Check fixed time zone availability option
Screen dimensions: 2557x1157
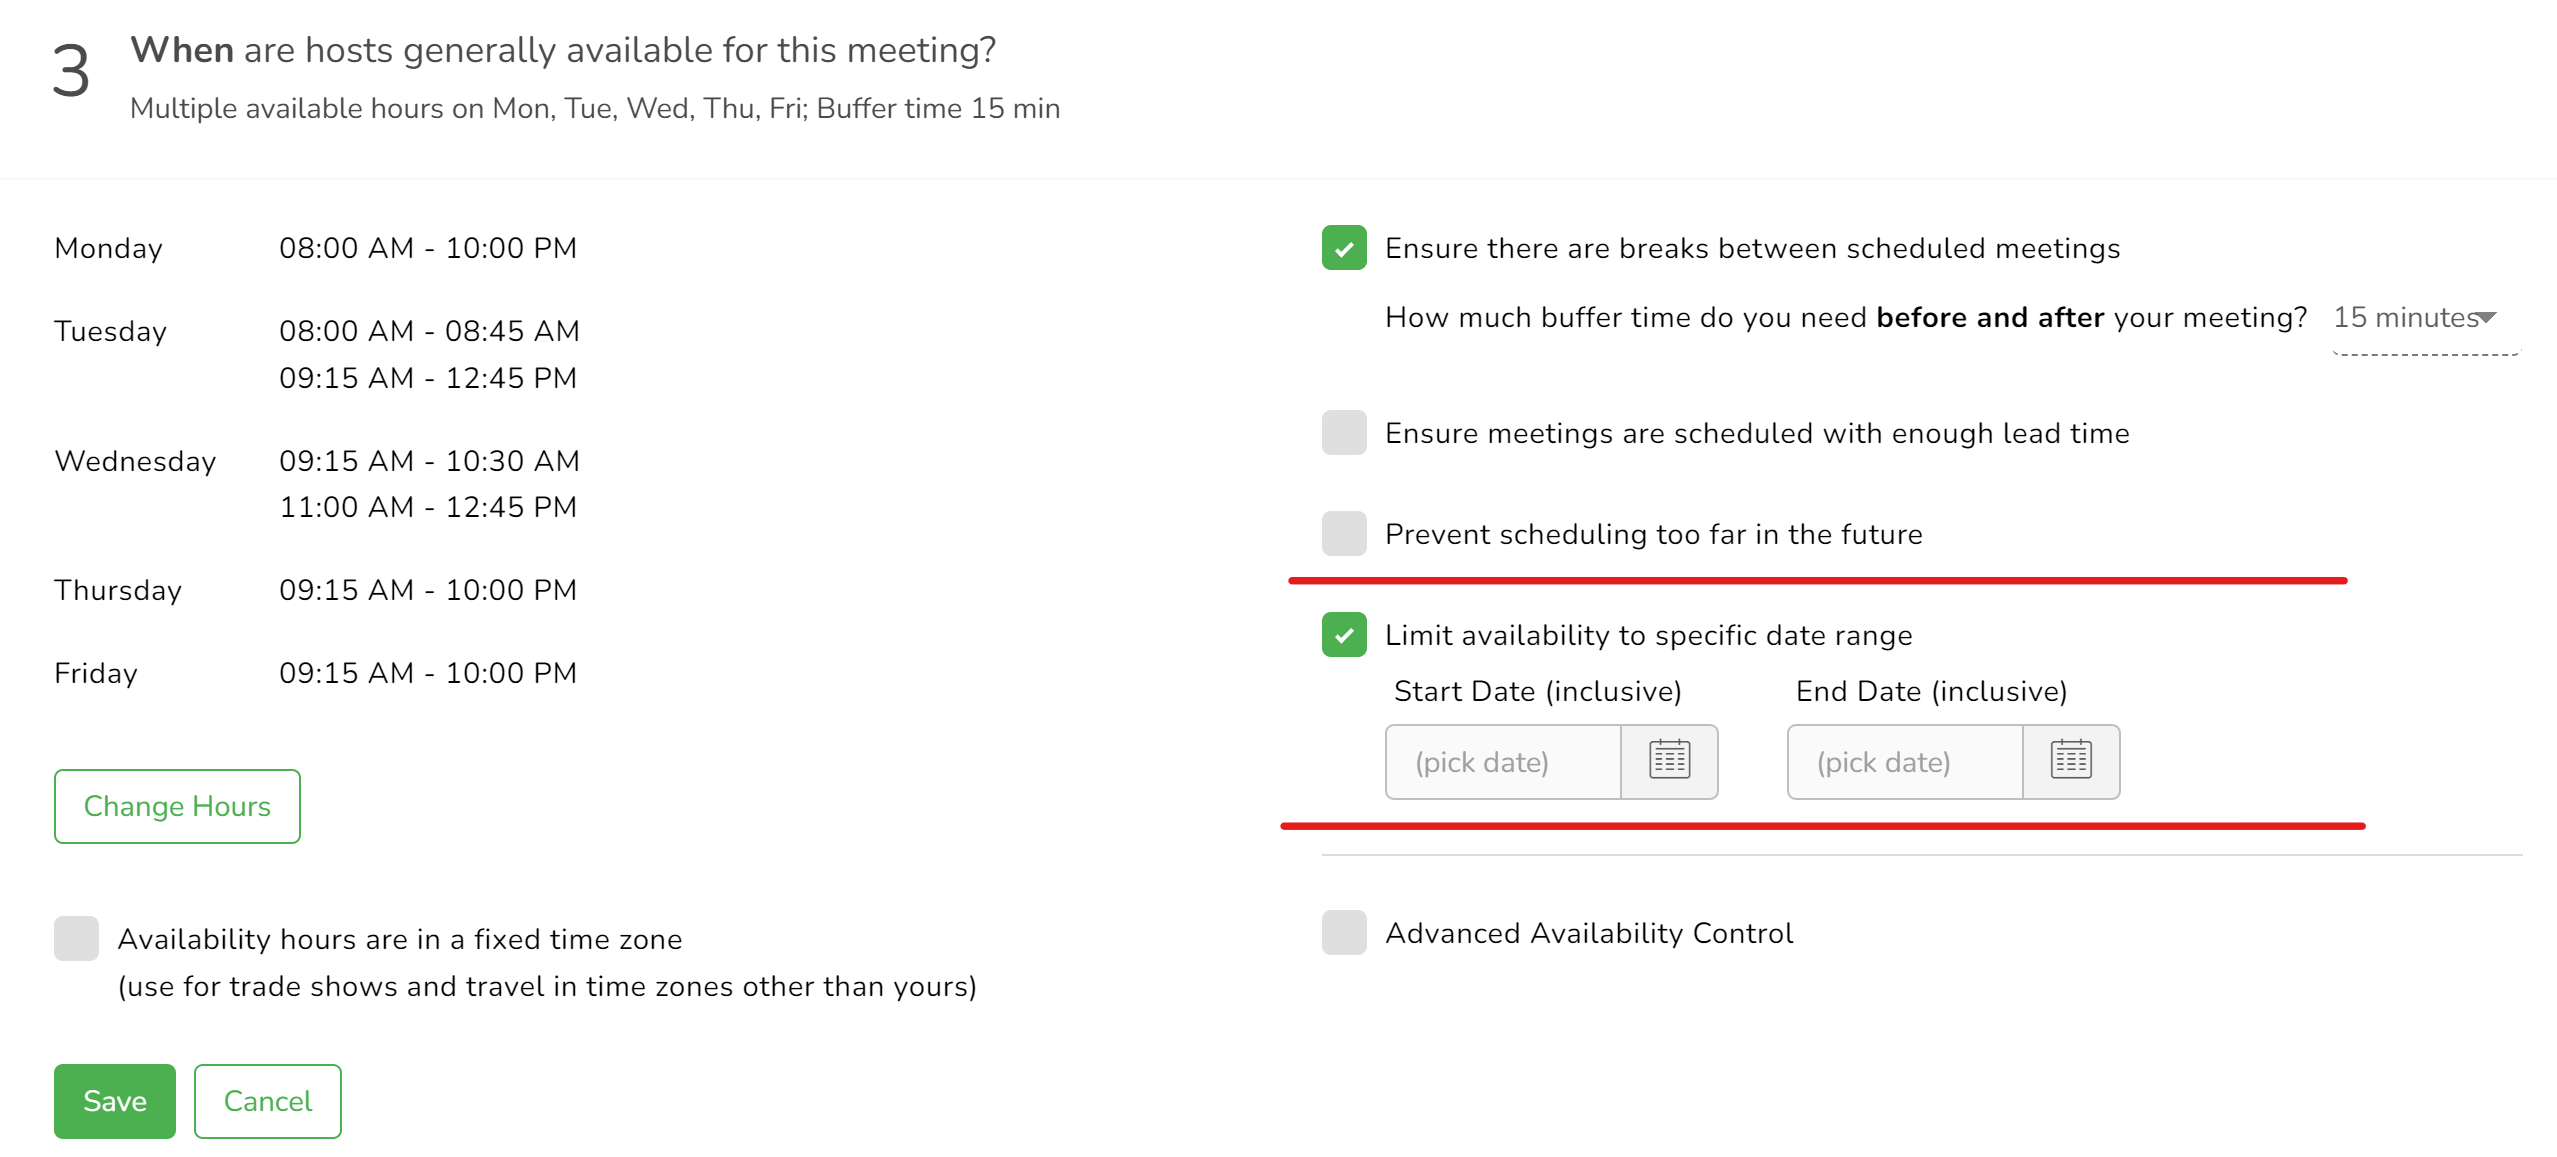[76, 939]
